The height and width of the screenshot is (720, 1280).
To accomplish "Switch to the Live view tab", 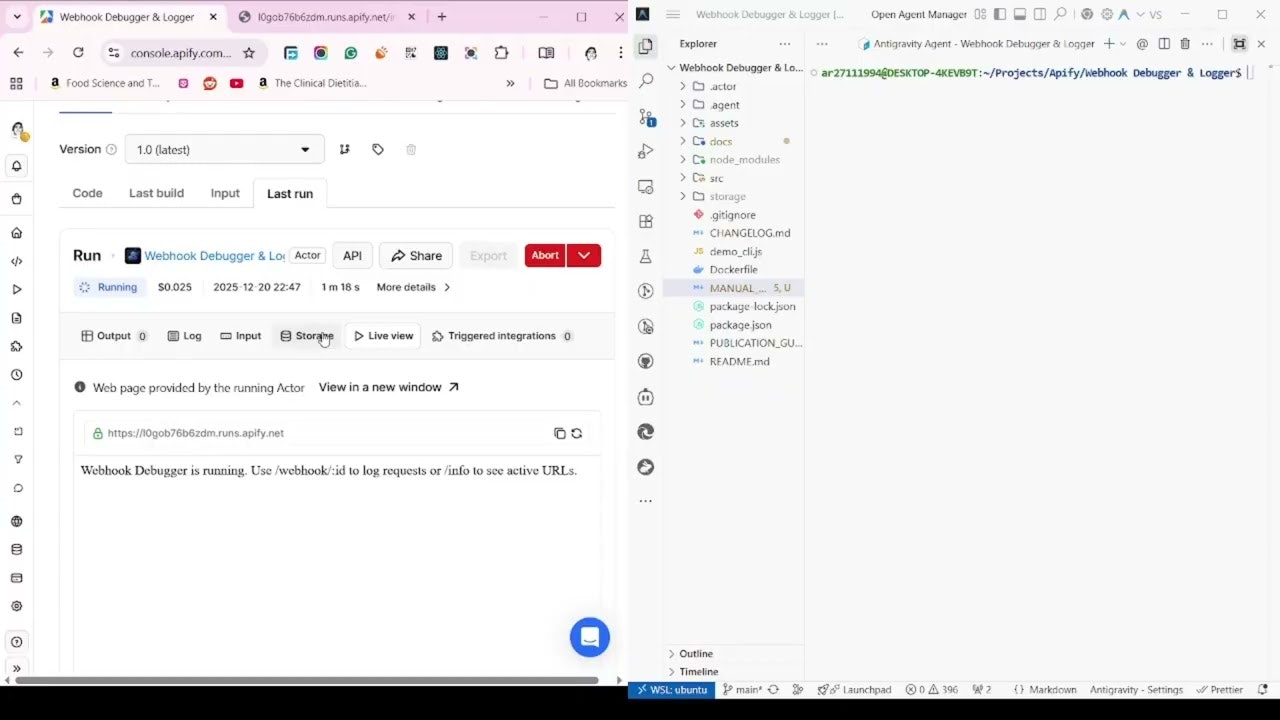I will point(383,335).
